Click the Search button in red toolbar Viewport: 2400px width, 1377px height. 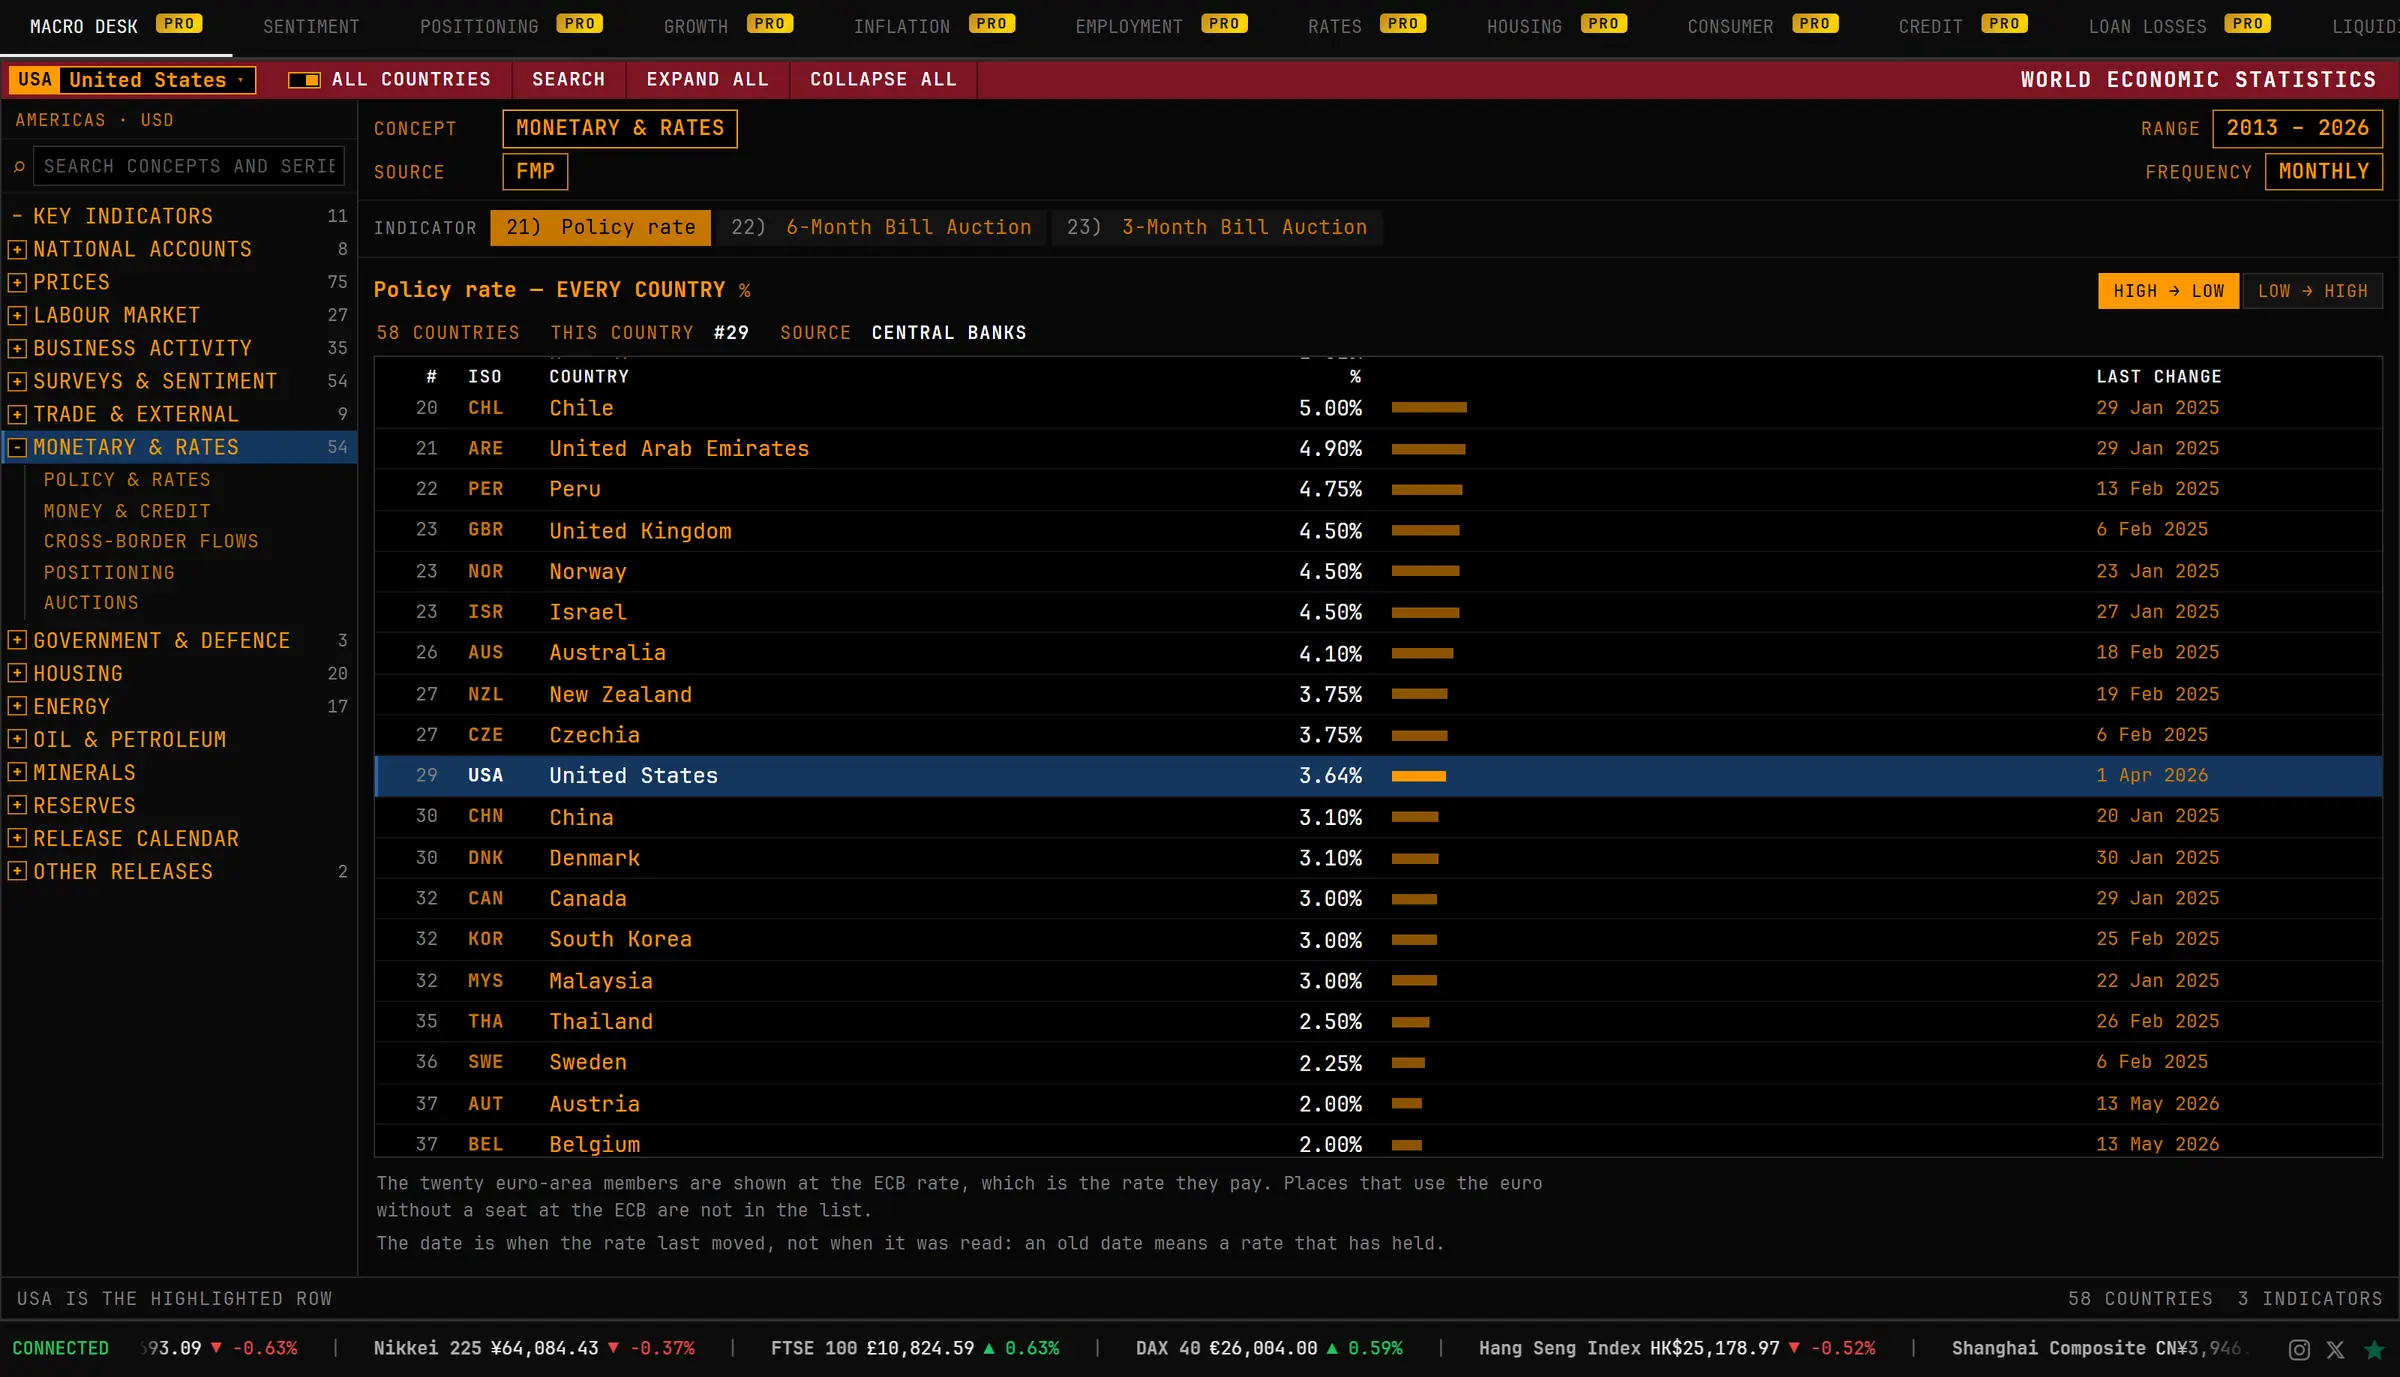pos(569,80)
